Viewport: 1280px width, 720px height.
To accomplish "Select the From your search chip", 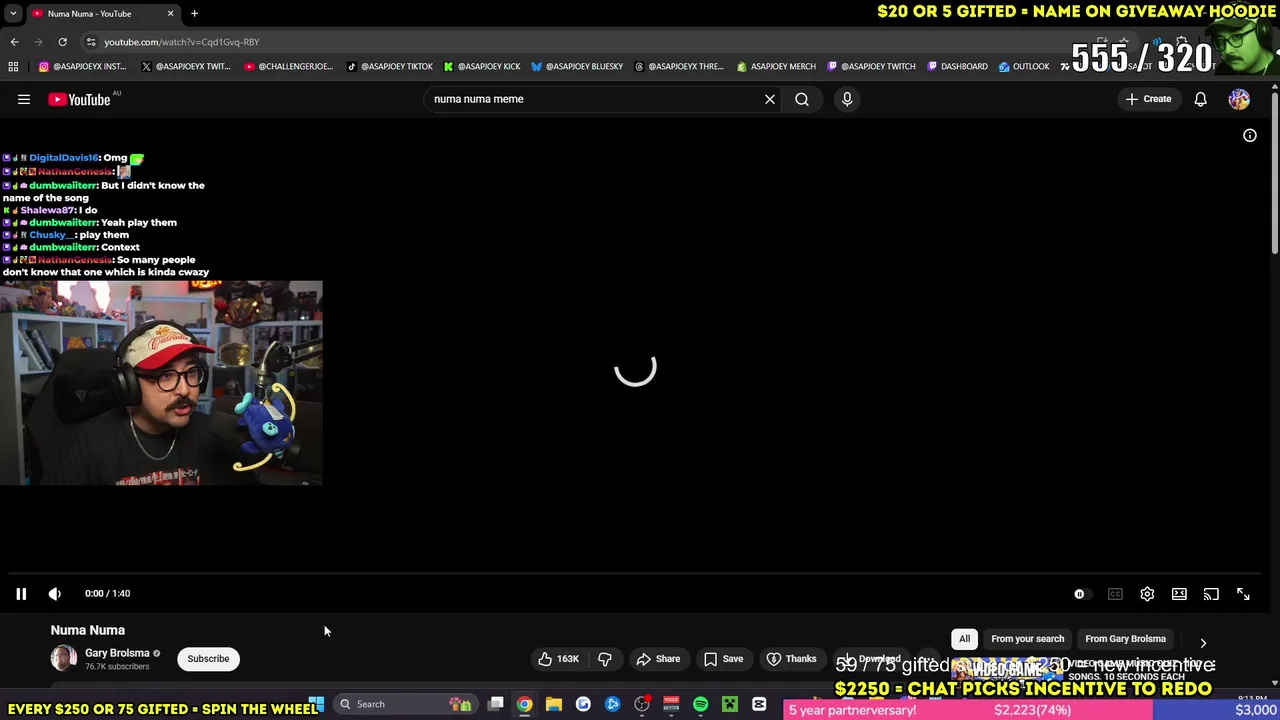I will 1027,639.
